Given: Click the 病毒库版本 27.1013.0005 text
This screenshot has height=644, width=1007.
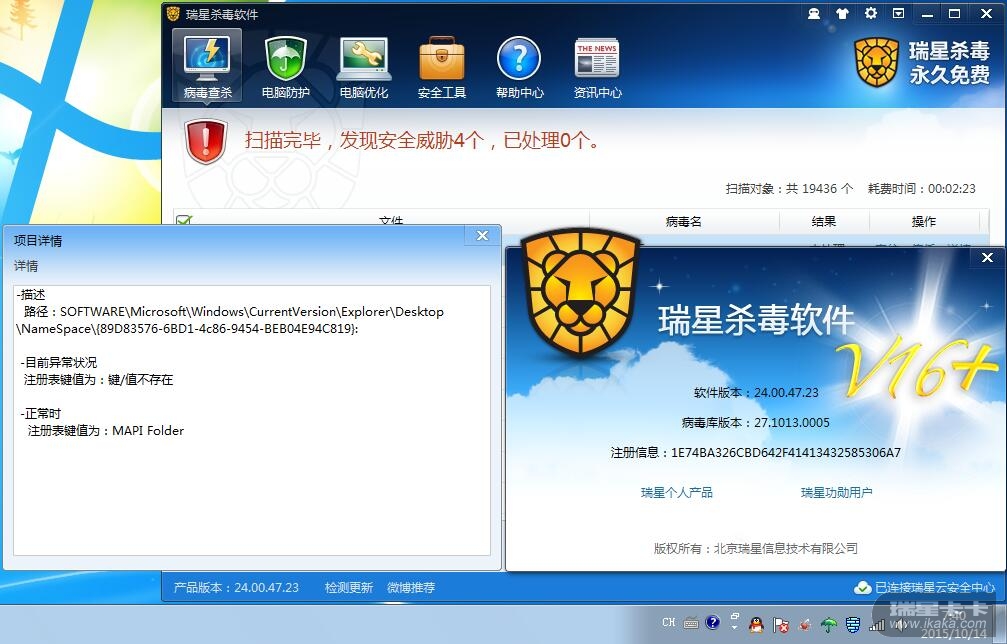Looking at the screenshot, I should point(755,422).
